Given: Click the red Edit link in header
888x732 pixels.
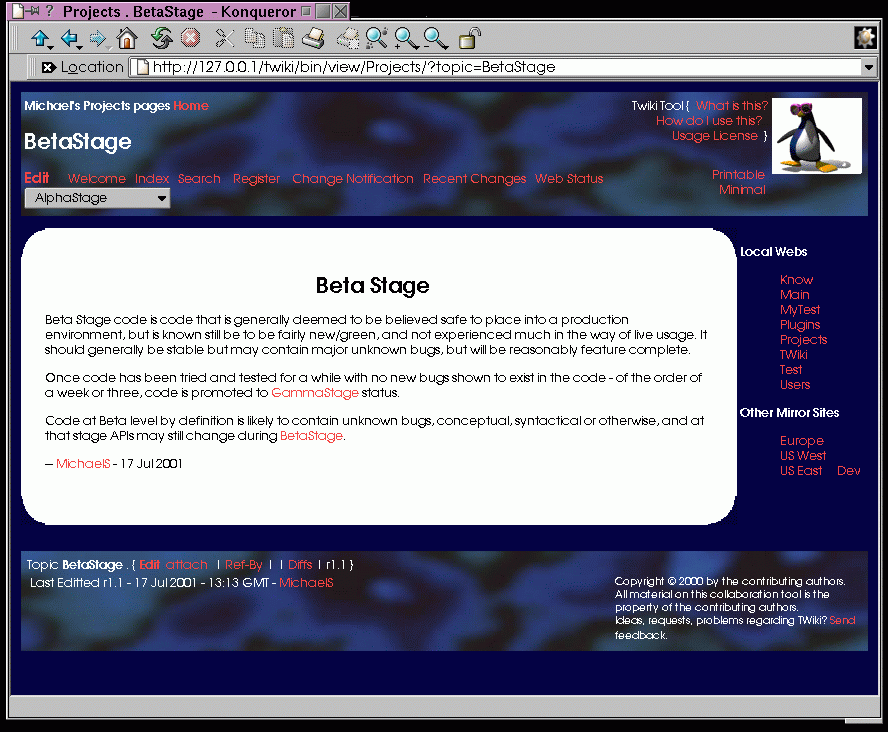Looking at the screenshot, I should pyautogui.click(x=37, y=178).
